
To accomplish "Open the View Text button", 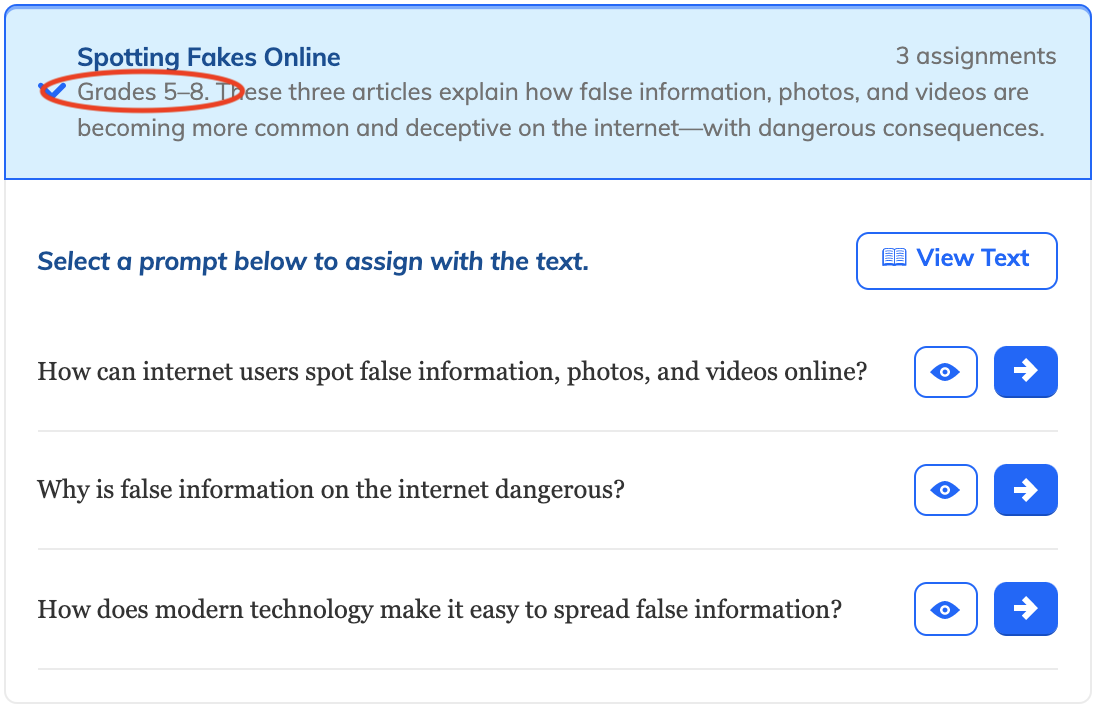I will (956, 261).
